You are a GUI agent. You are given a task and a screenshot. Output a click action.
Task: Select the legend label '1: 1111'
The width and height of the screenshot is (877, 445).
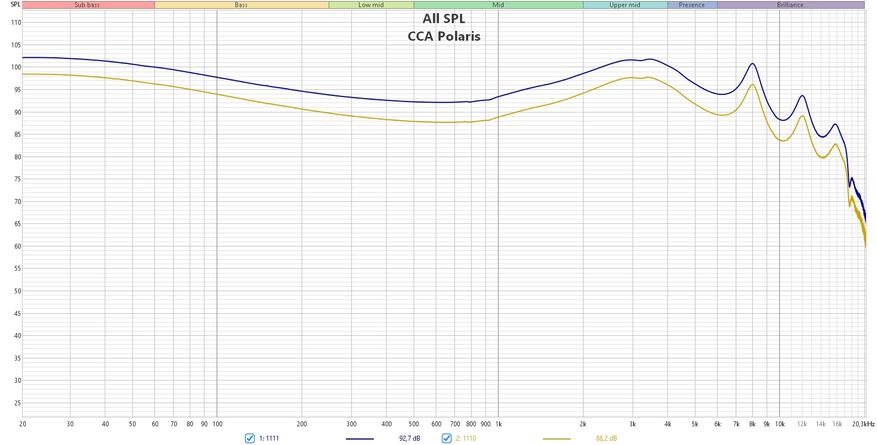pyautogui.click(x=268, y=438)
